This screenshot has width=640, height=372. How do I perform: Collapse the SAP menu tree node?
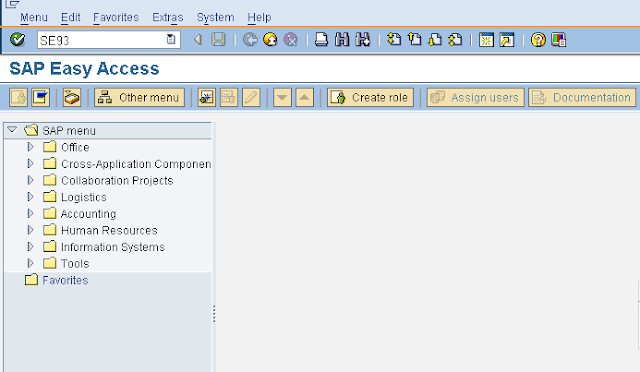pos(12,130)
